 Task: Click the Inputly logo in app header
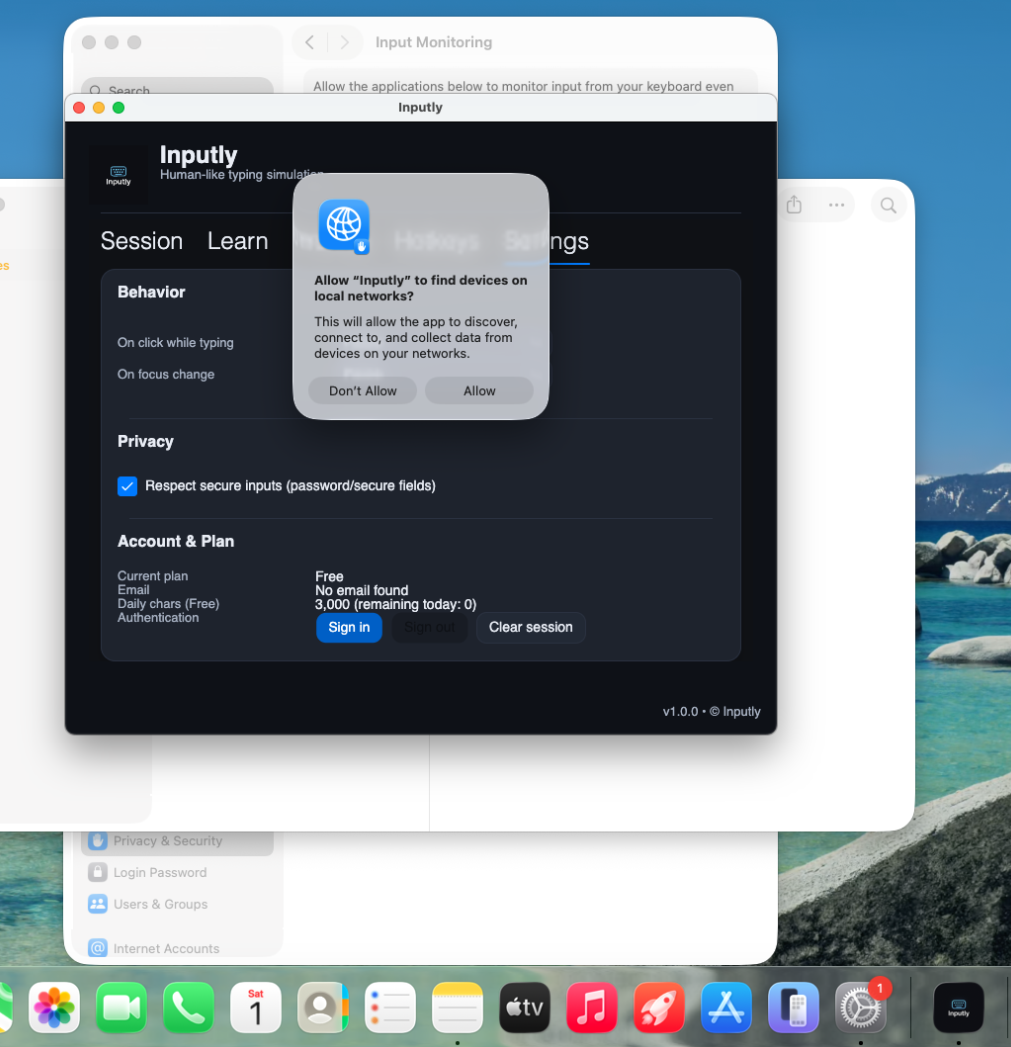118,175
